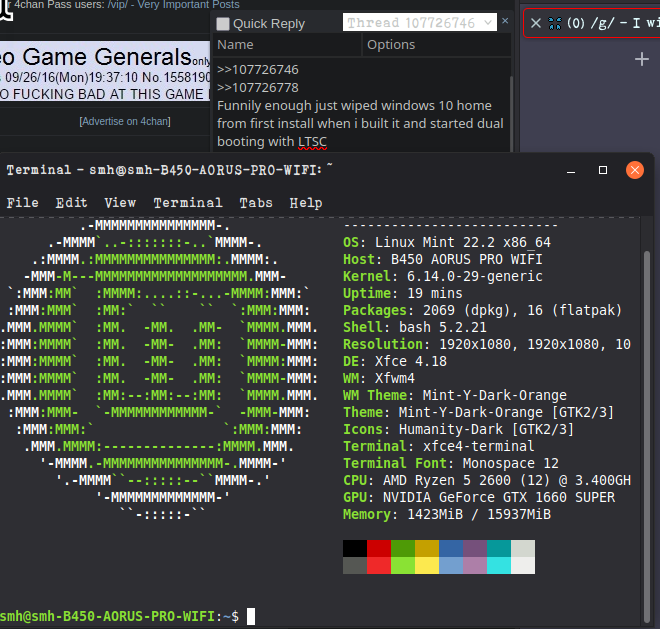Click the black color block
Viewport: 660px width, 629px height.
coord(355,549)
